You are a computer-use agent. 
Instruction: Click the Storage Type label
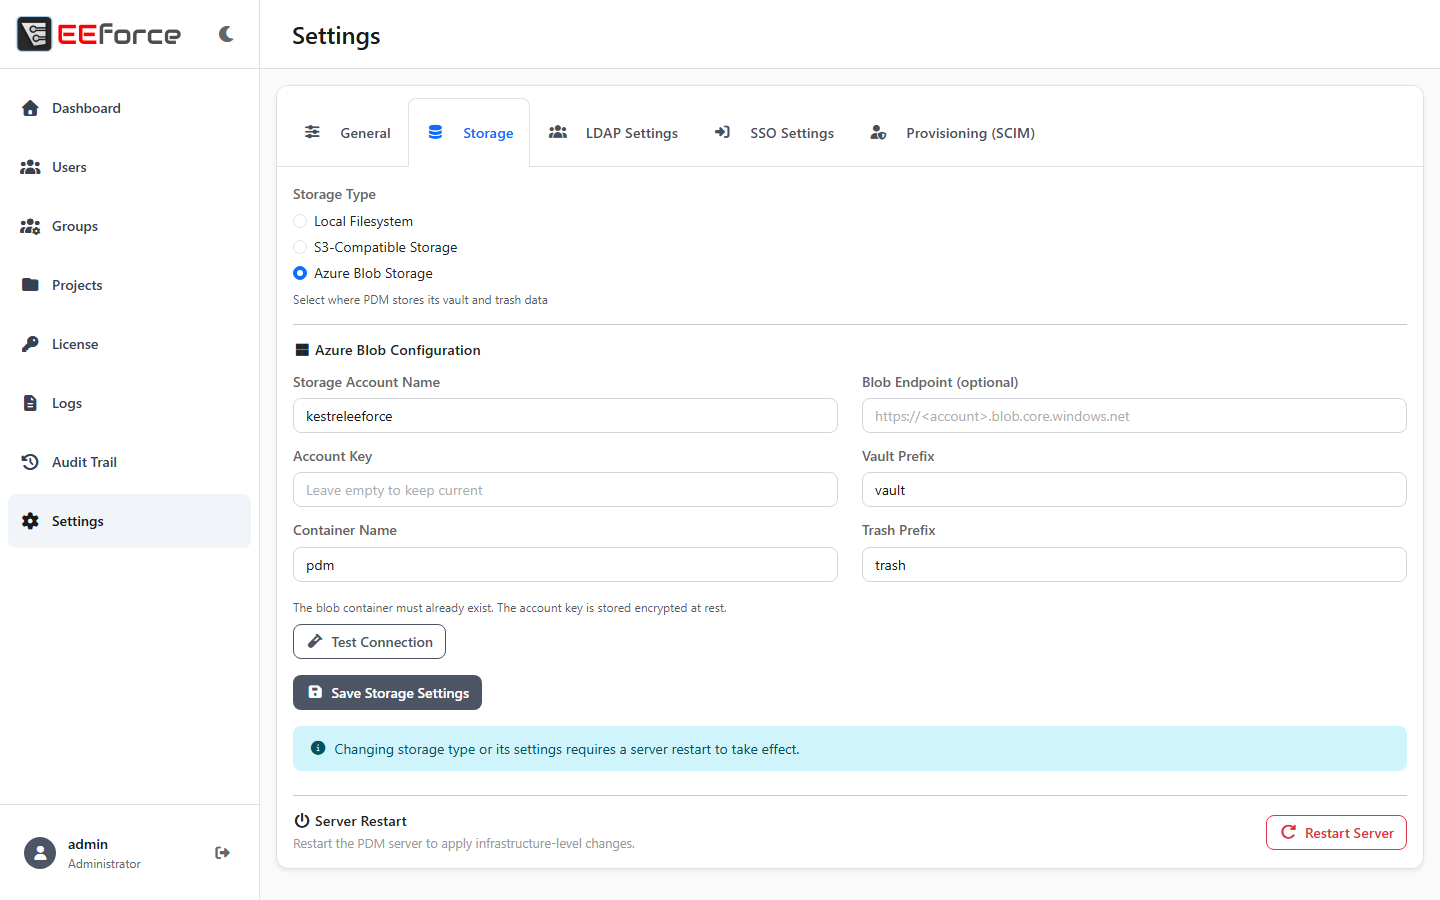click(x=334, y=194)
